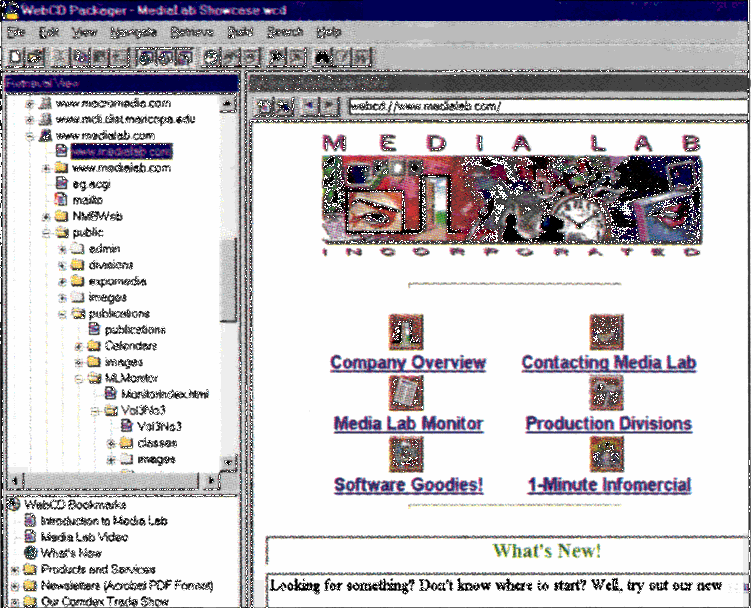The width and height of the screenshot is (751, 608).
Task: Expand the NMBWeb folder
Action: (x=46, y=217)
